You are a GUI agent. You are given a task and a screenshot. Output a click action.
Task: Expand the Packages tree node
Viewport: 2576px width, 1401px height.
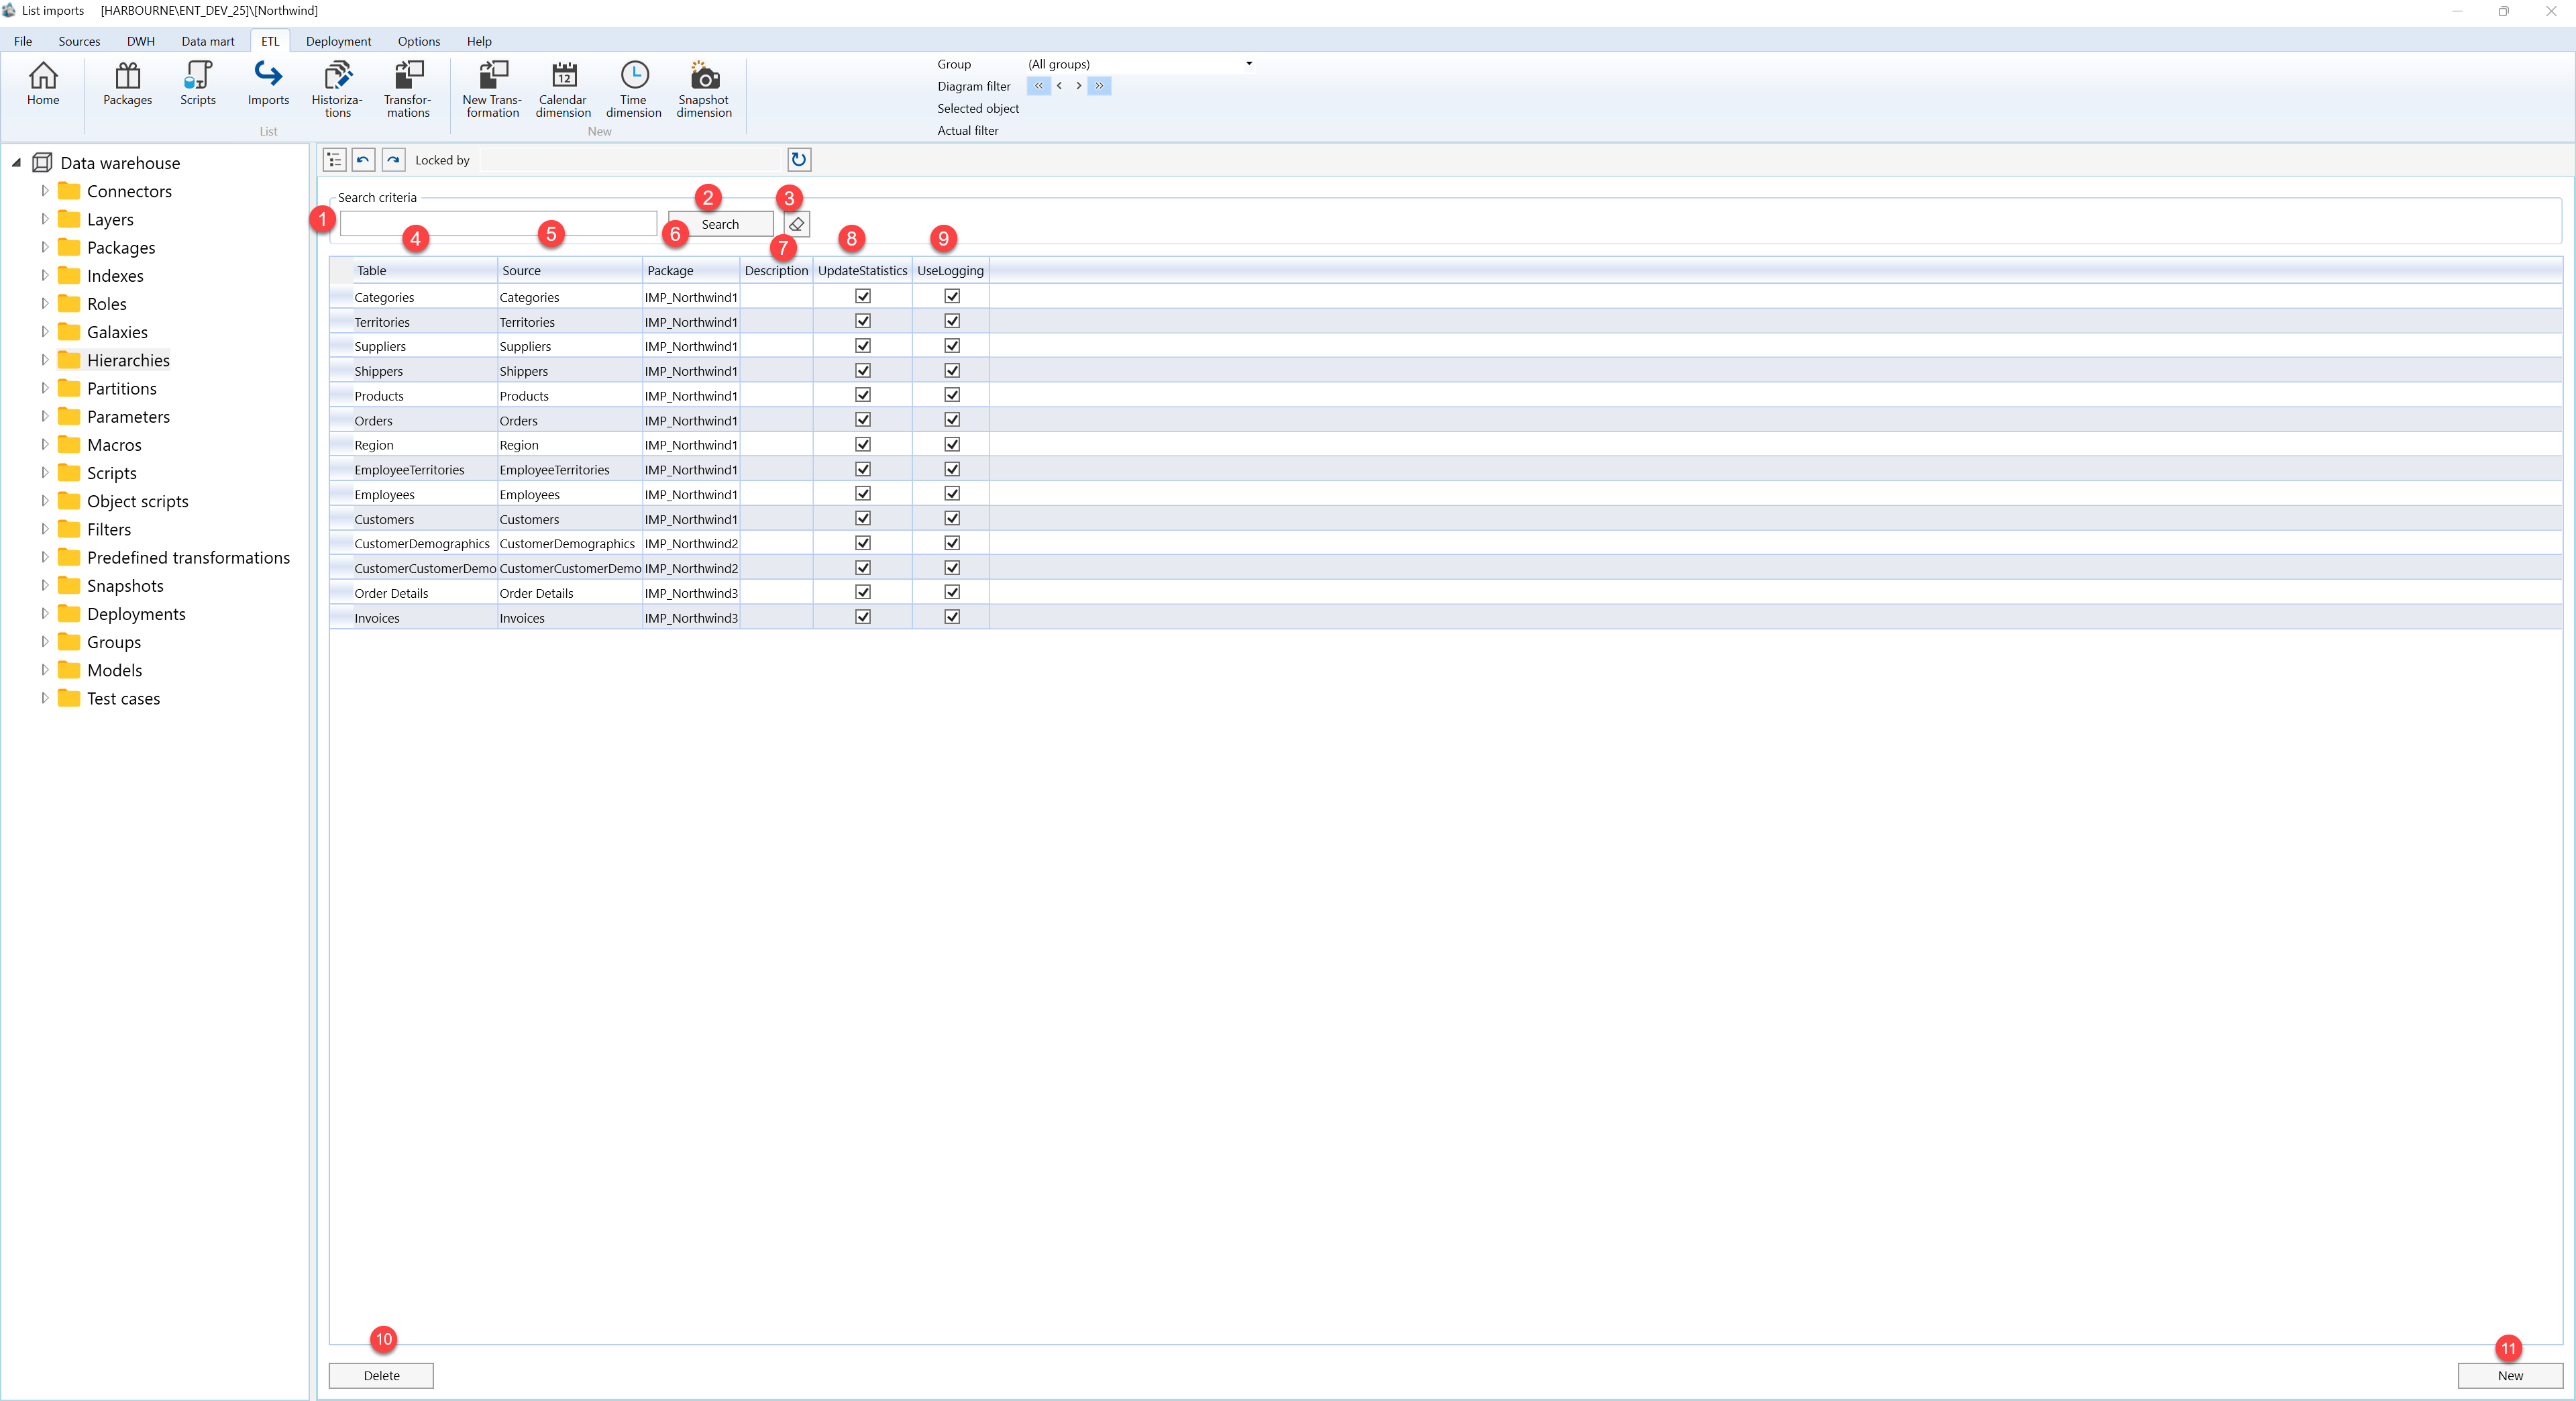pyautogui.click(x=44, y=247)
